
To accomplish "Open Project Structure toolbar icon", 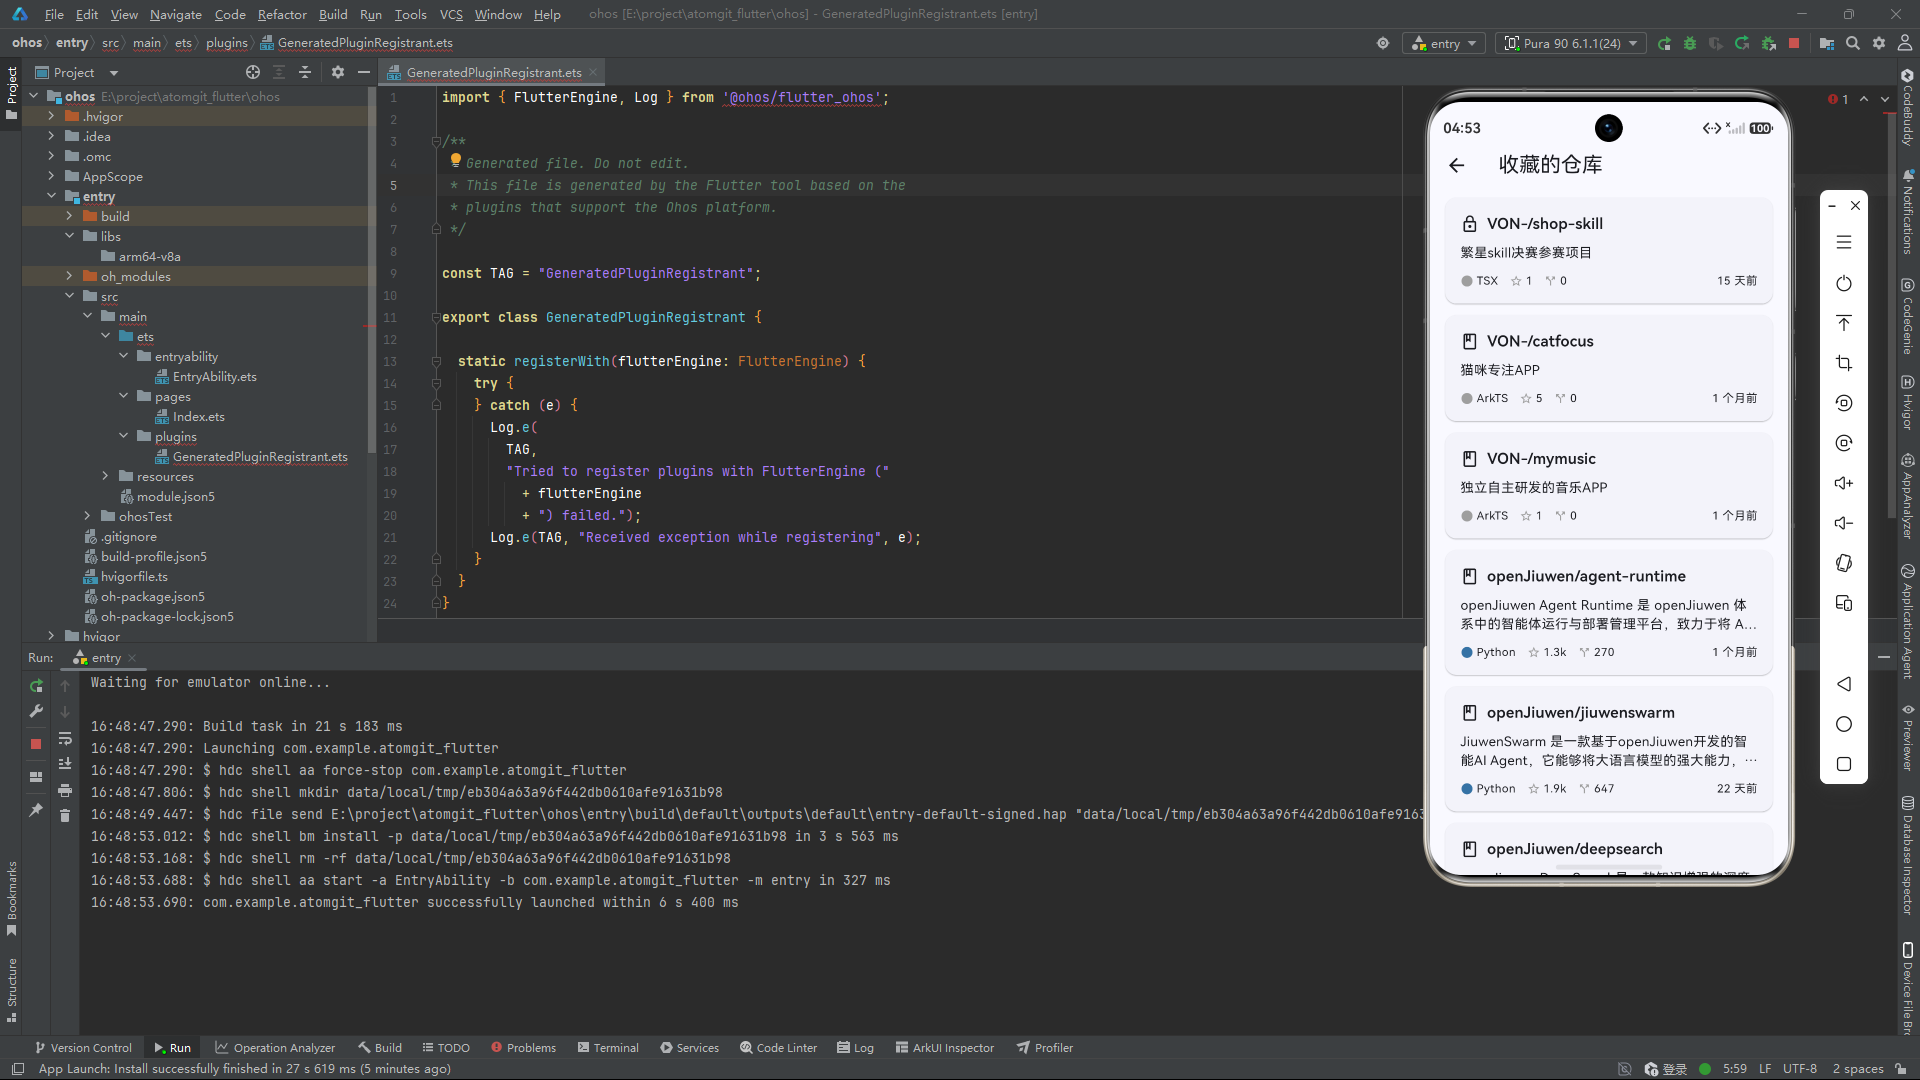I will (x=1827, y=43).
